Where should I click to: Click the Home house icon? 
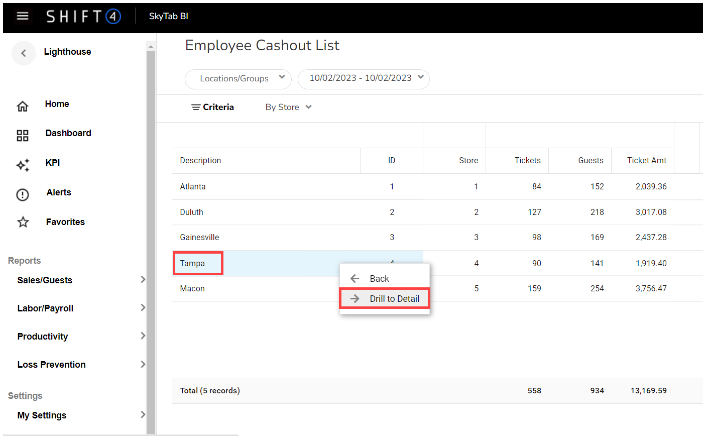[22, 105]
